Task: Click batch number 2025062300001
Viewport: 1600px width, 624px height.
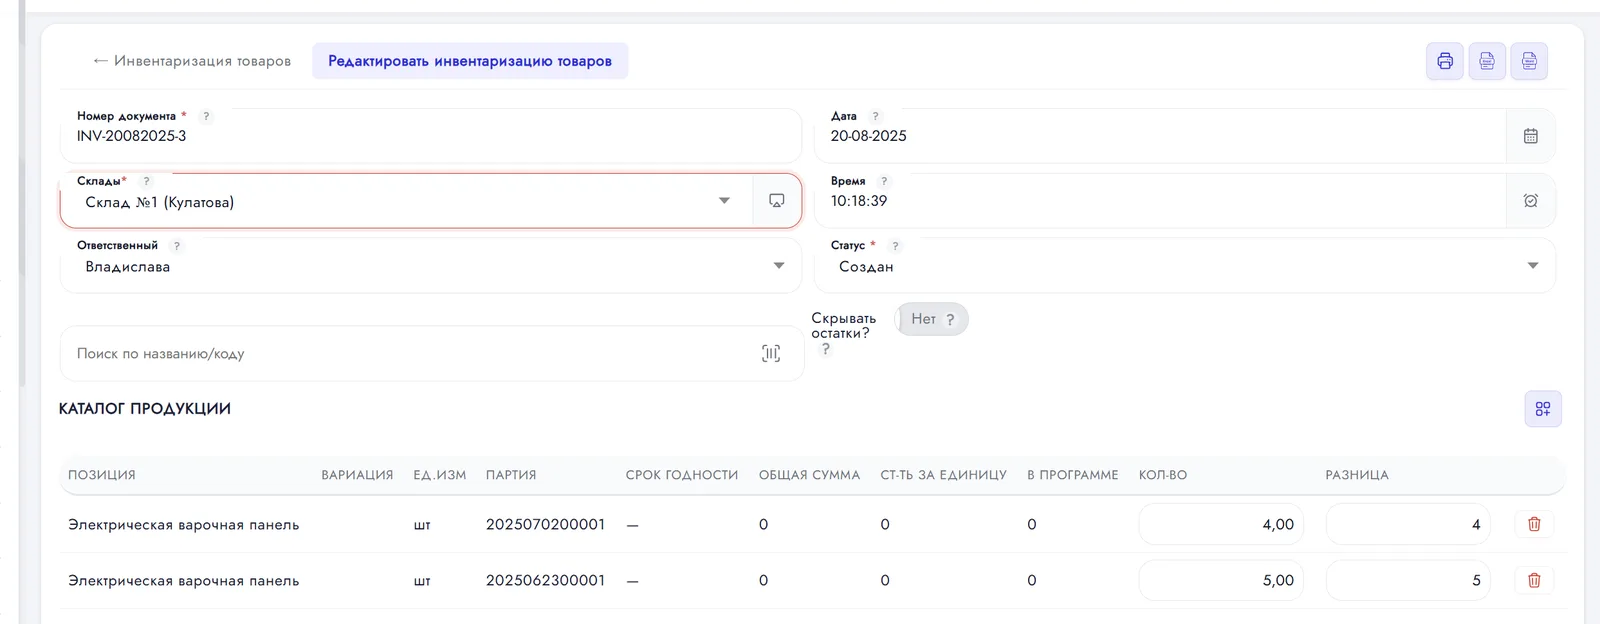Action: click(545, 580)
